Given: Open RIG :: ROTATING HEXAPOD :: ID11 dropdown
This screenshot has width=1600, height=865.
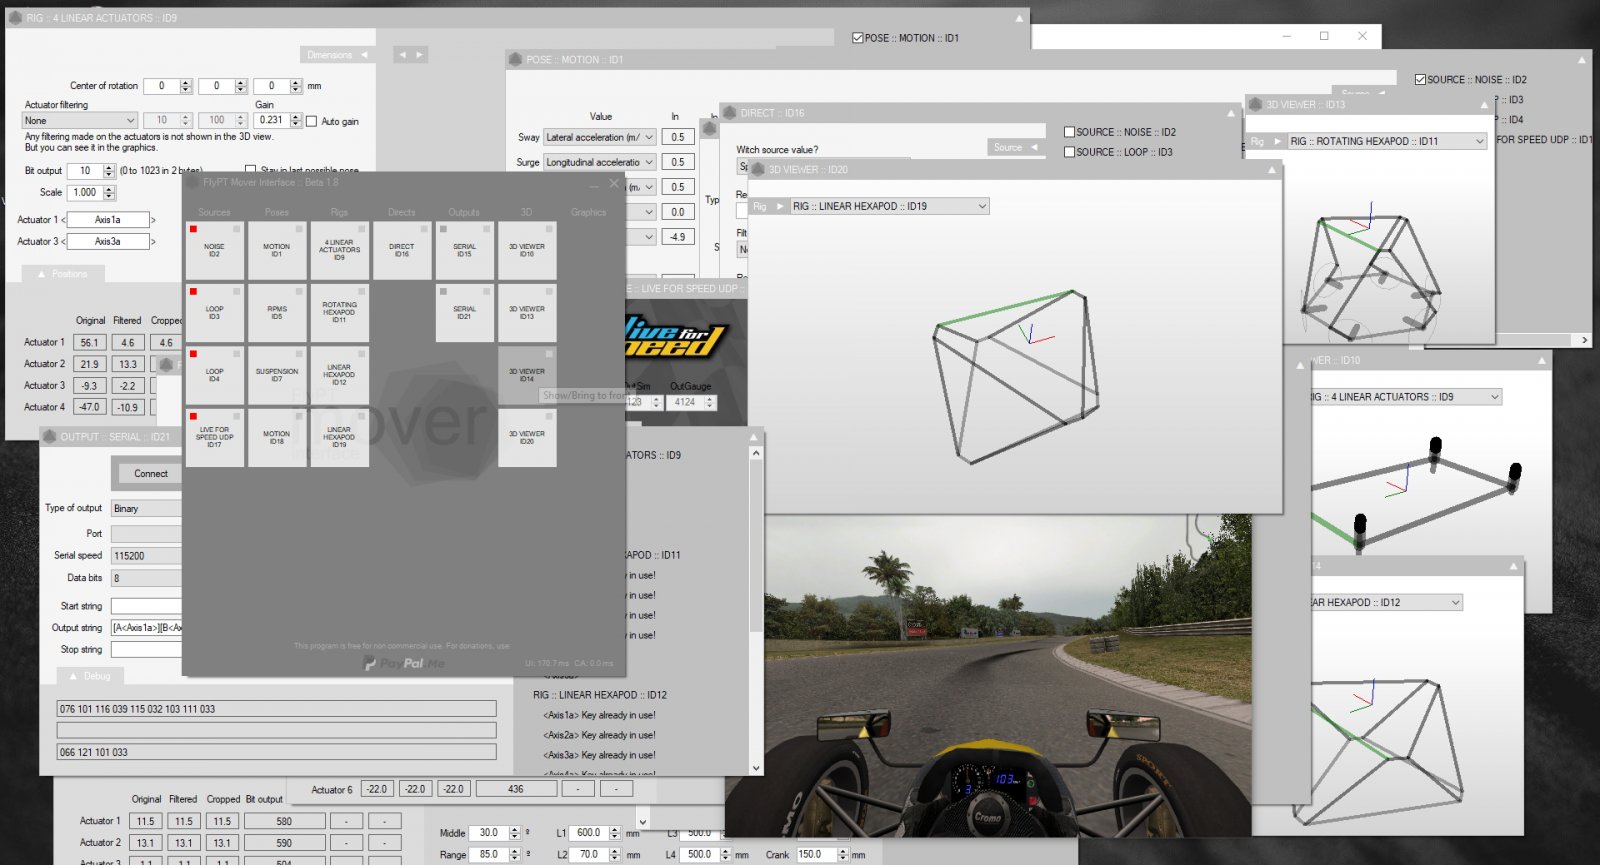Looking at the screenshot, I should pyautogui.click(x=1387, y=141).
